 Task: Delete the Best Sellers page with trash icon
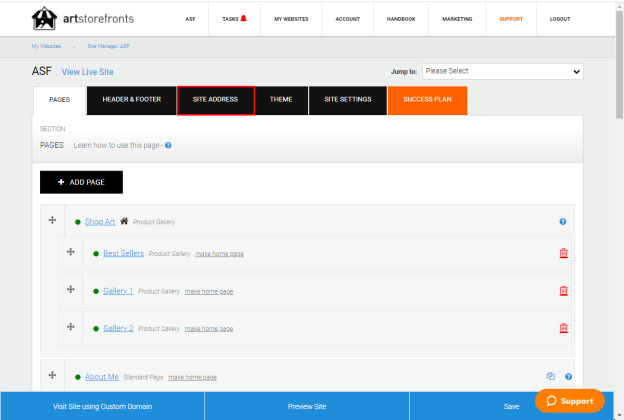coord(563,253)
